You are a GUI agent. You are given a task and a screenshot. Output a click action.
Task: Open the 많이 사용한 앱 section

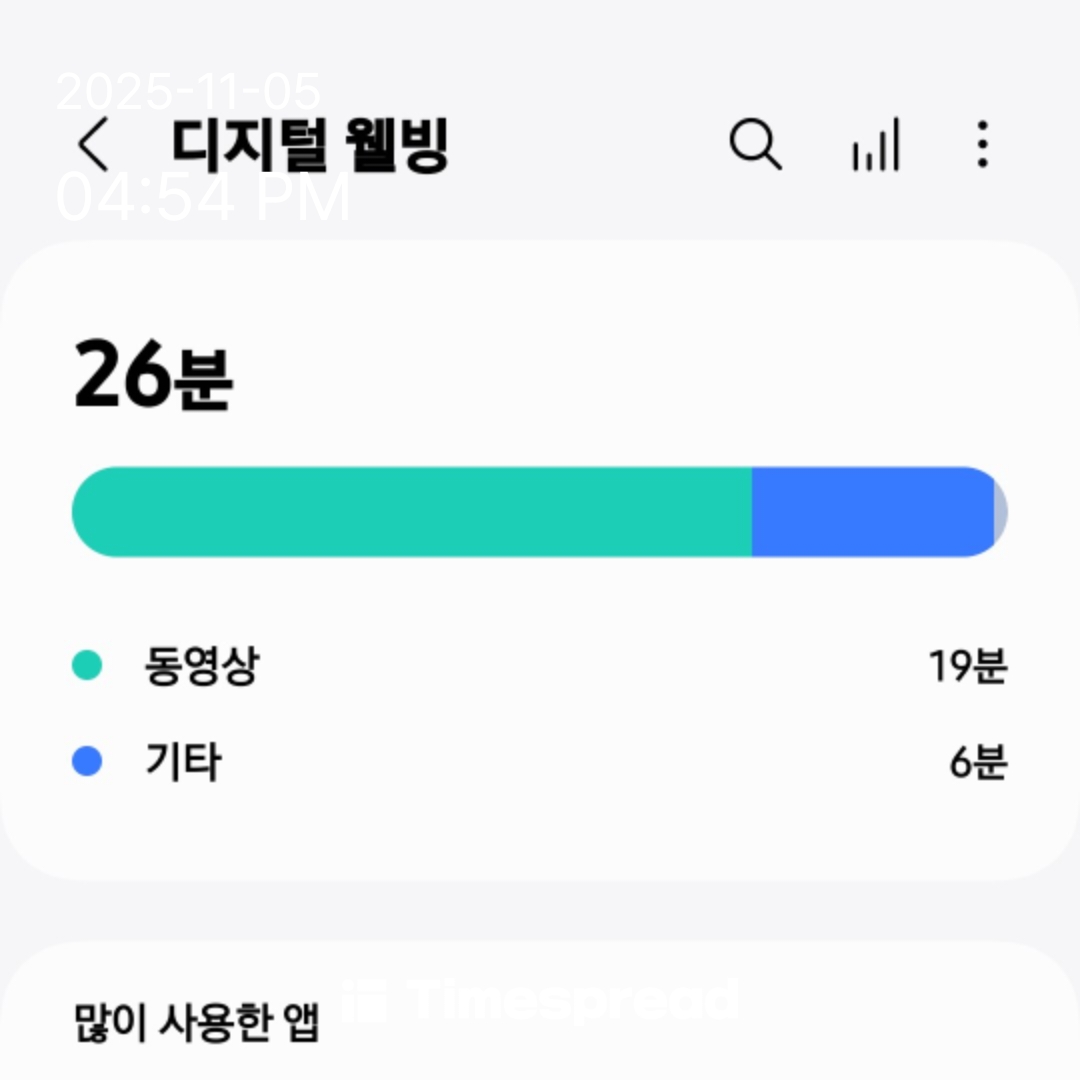point(196,1022)
